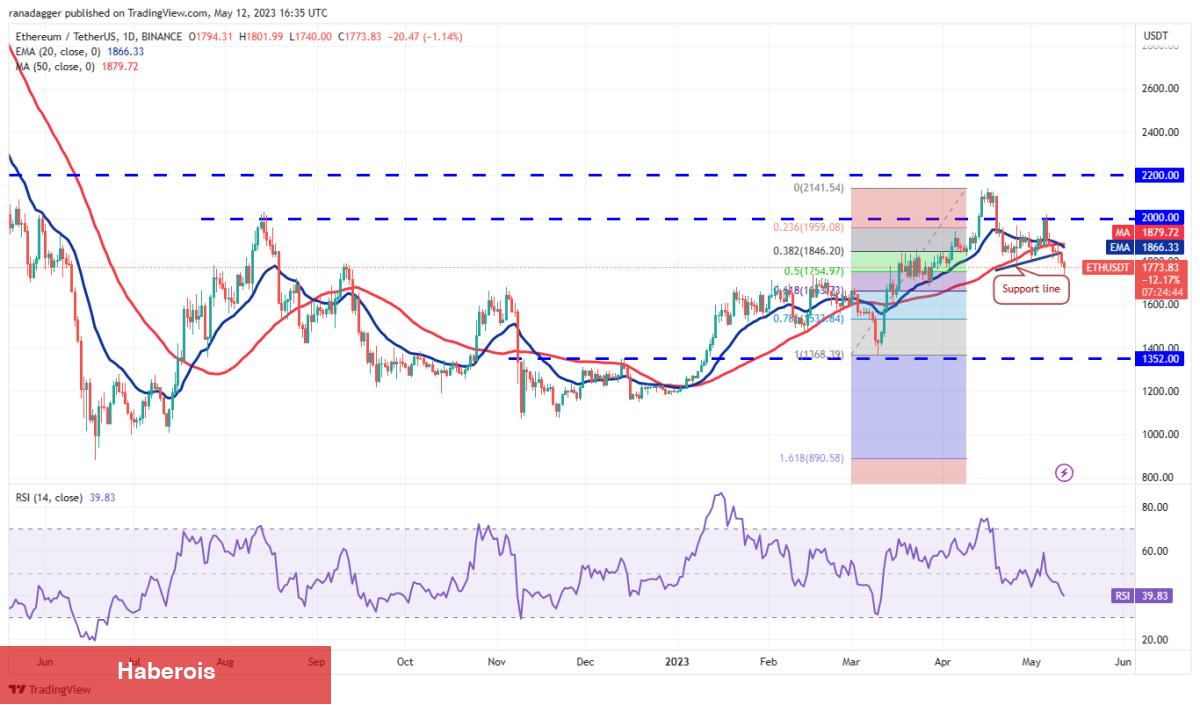Click the Sep label on time axis
The image size is (1200, 705).
[x=317, y=662]
